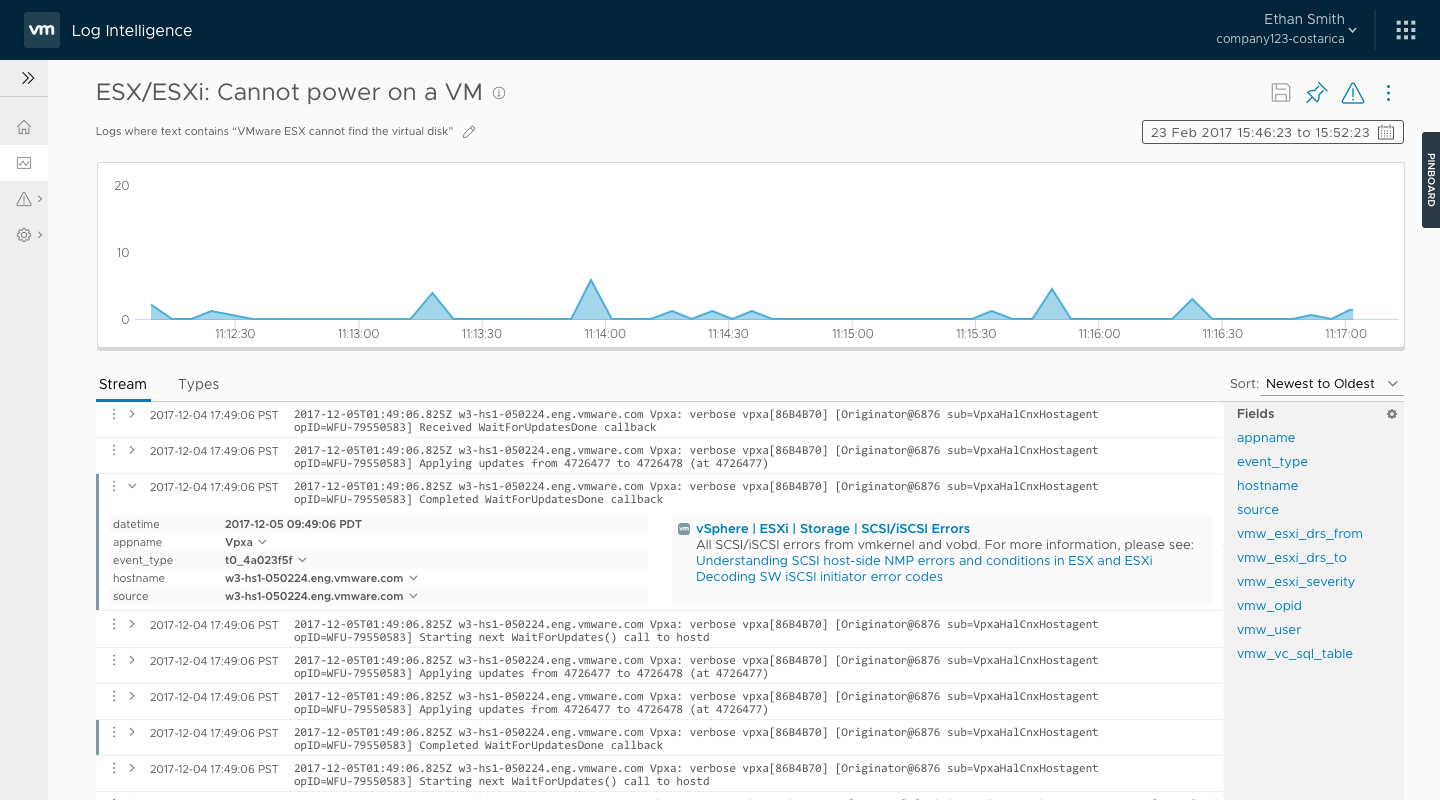
Task: Open Ethan Smith user menu
Action: [1286, 30]
